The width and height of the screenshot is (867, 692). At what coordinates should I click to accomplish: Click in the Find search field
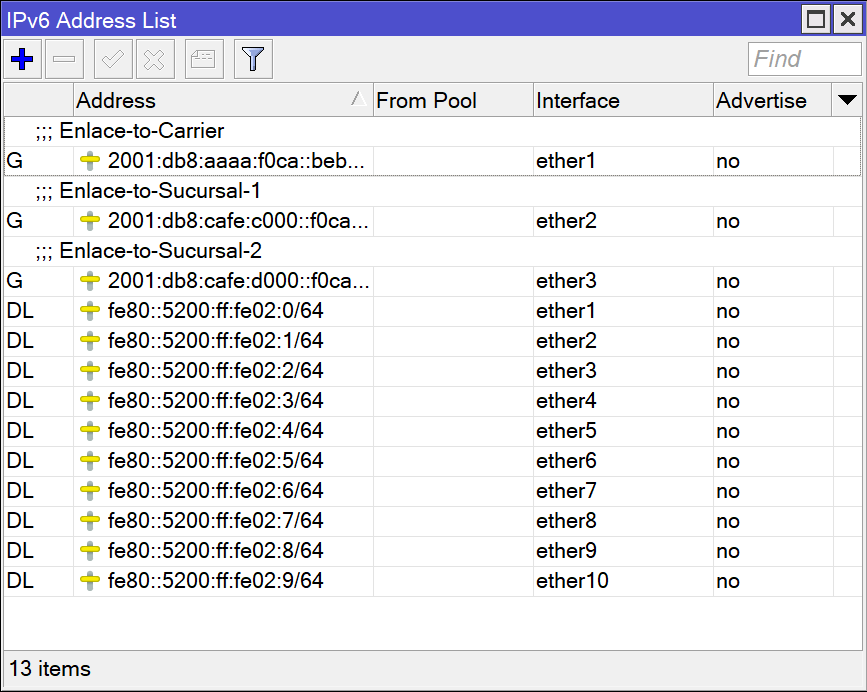[803, 60]
